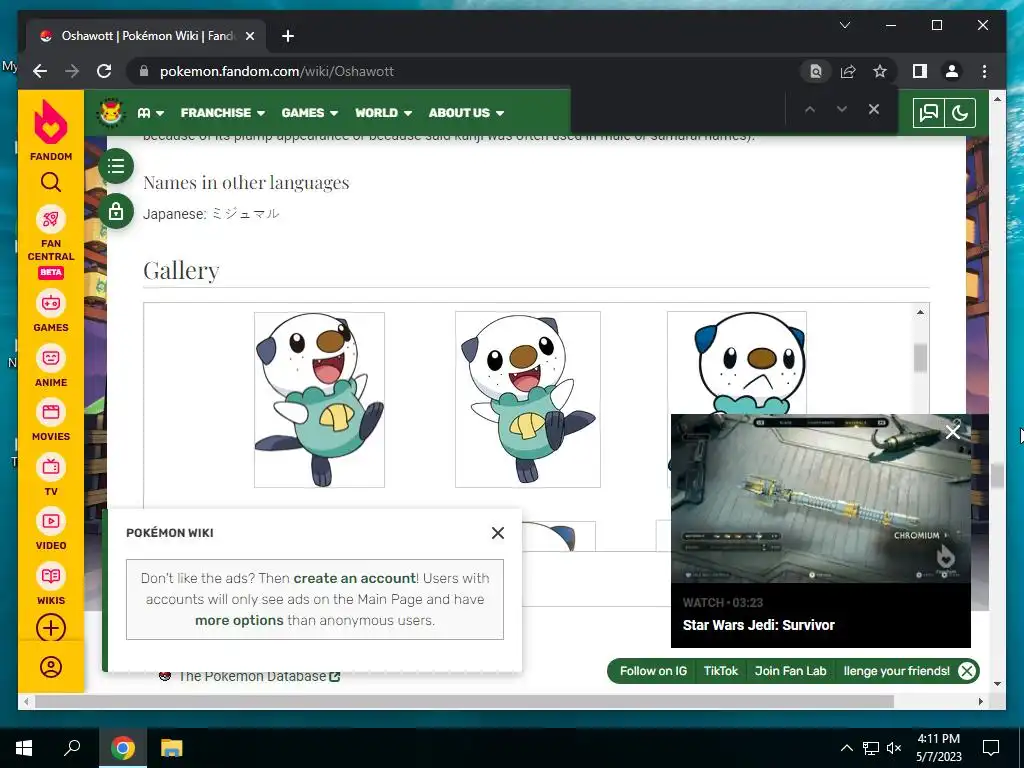Follow the more options link
This screenshot has height=768, width=1024.
239,620
